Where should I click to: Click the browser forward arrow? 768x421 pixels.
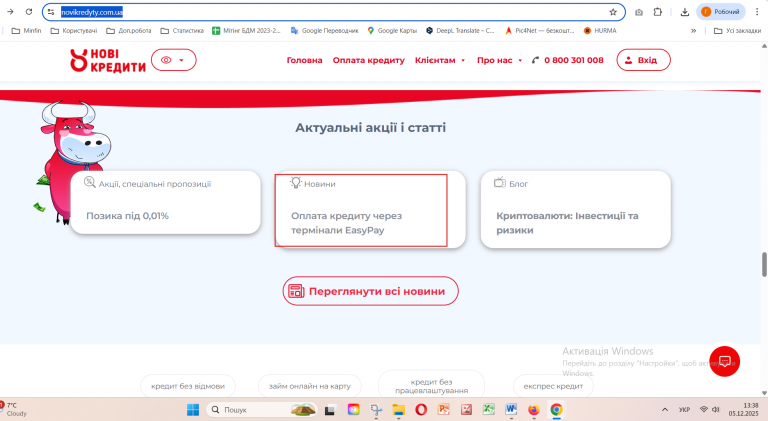[x=10, y=12]
